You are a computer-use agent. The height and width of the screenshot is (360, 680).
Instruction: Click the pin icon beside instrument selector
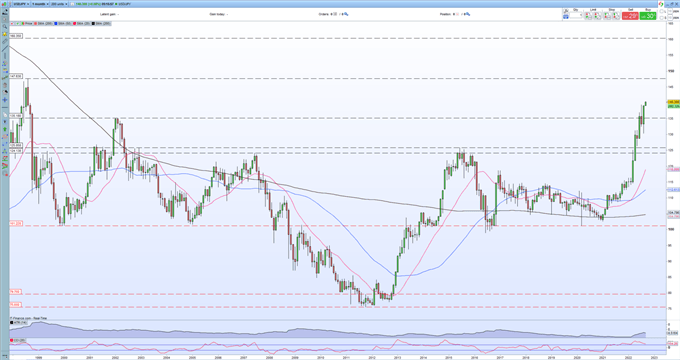(x=9, y=4)
